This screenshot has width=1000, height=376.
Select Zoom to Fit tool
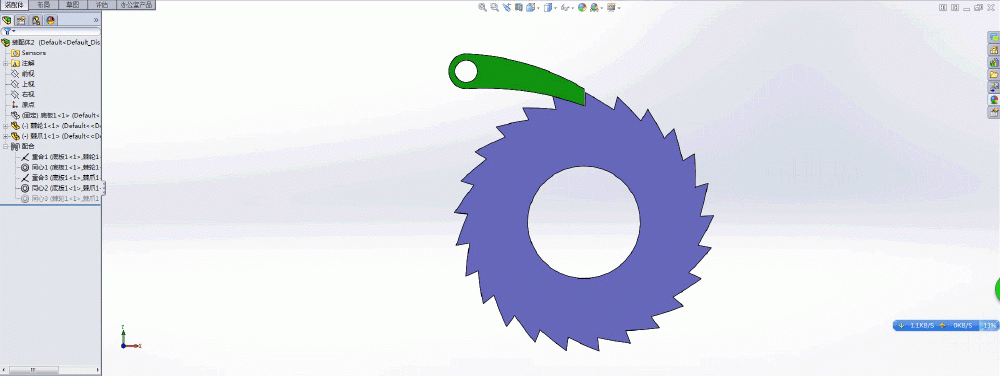(x=483, y=7)
